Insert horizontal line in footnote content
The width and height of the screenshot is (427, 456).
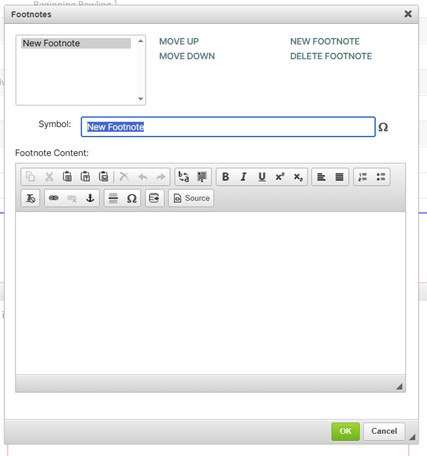113,198
